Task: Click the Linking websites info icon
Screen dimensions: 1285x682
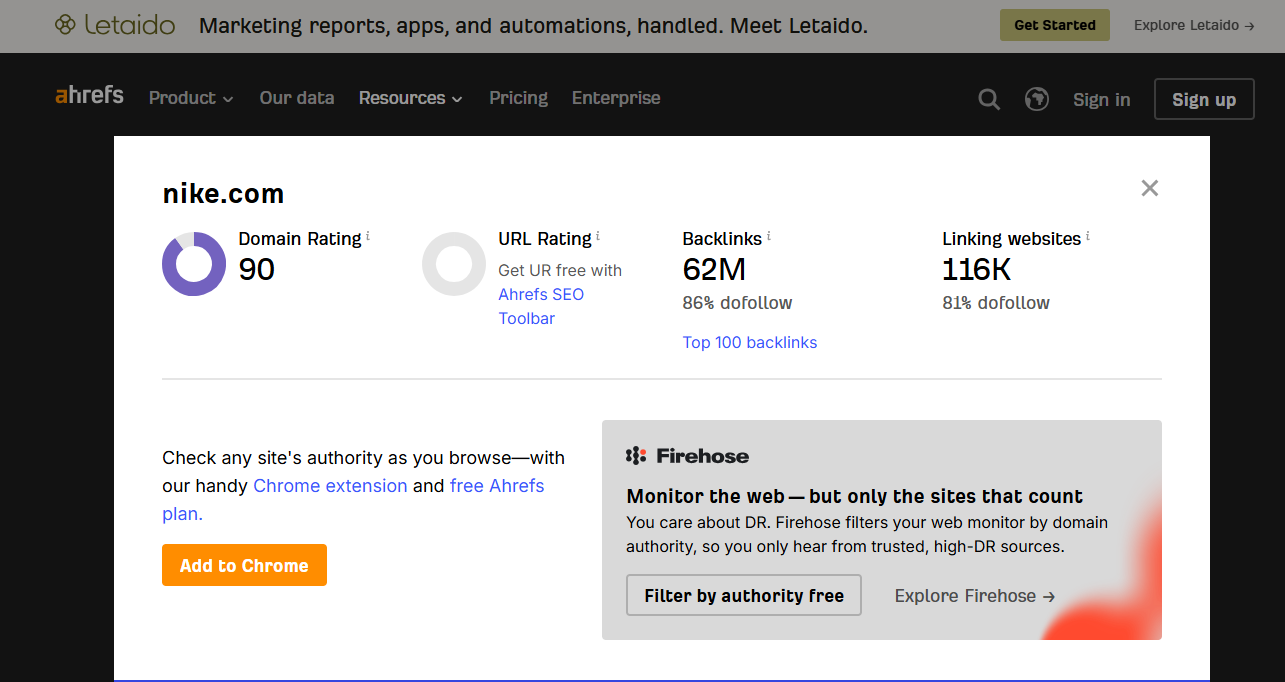Action: 1088,236
